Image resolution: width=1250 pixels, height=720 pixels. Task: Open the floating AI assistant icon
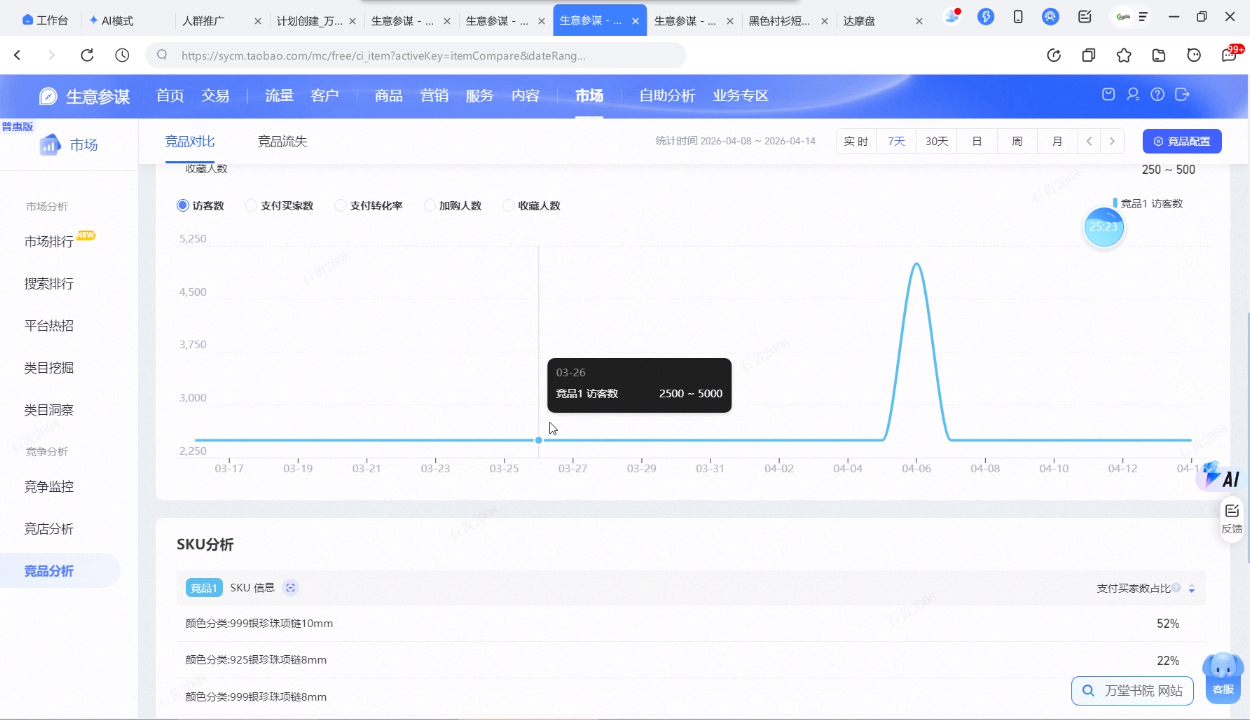tap(1222, 477)
